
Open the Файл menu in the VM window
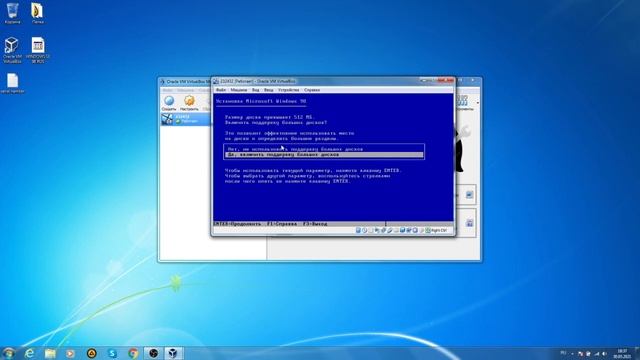click(221, 90)
